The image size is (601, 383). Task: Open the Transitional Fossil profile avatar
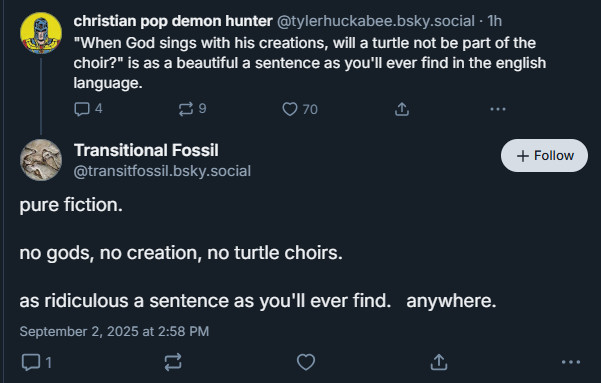click(x=41, y=160)
